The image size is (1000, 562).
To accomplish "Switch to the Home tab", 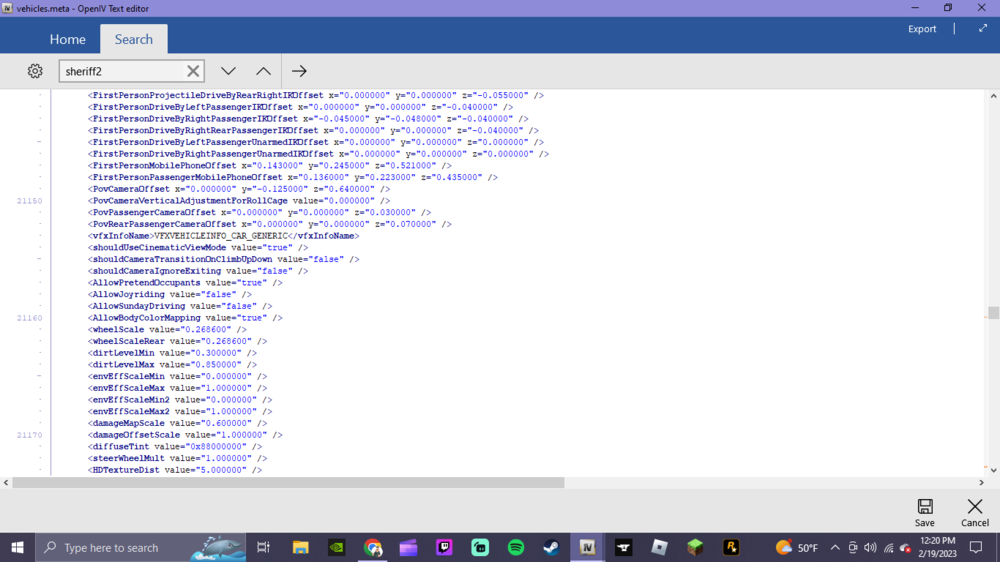I will point(68,39).
